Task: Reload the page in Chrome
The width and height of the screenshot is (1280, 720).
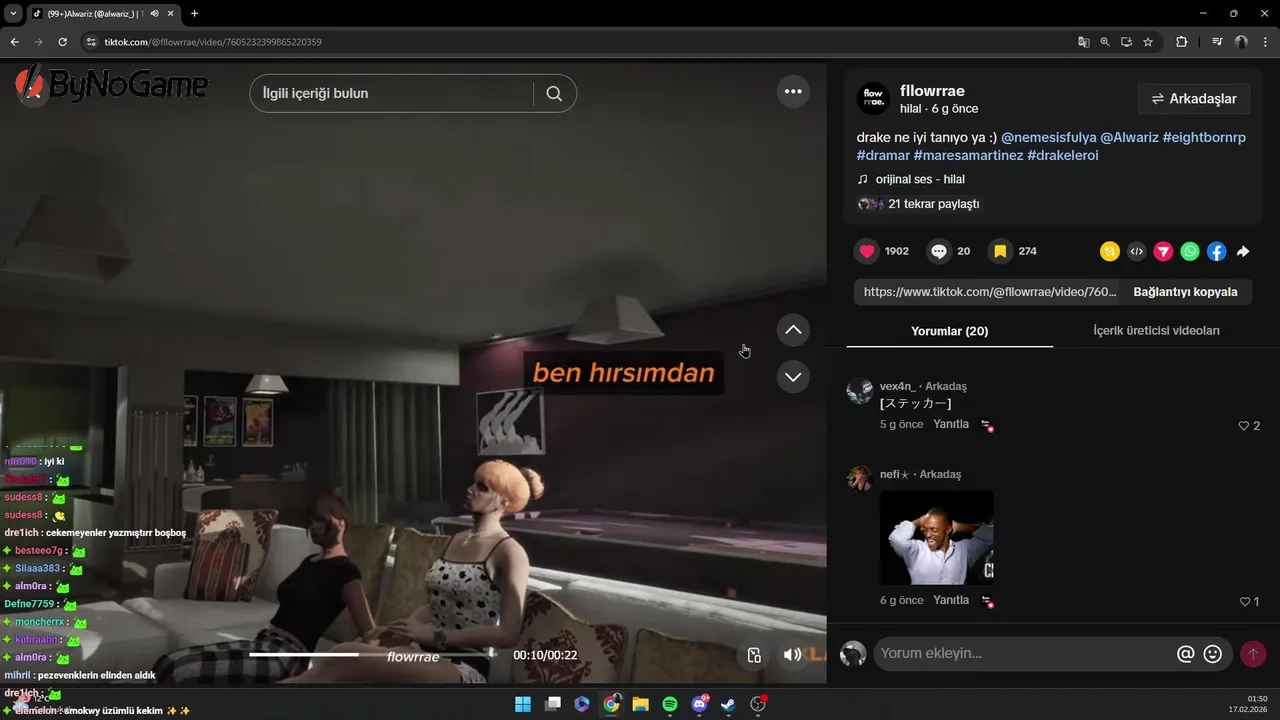Action: coord(62,42)
